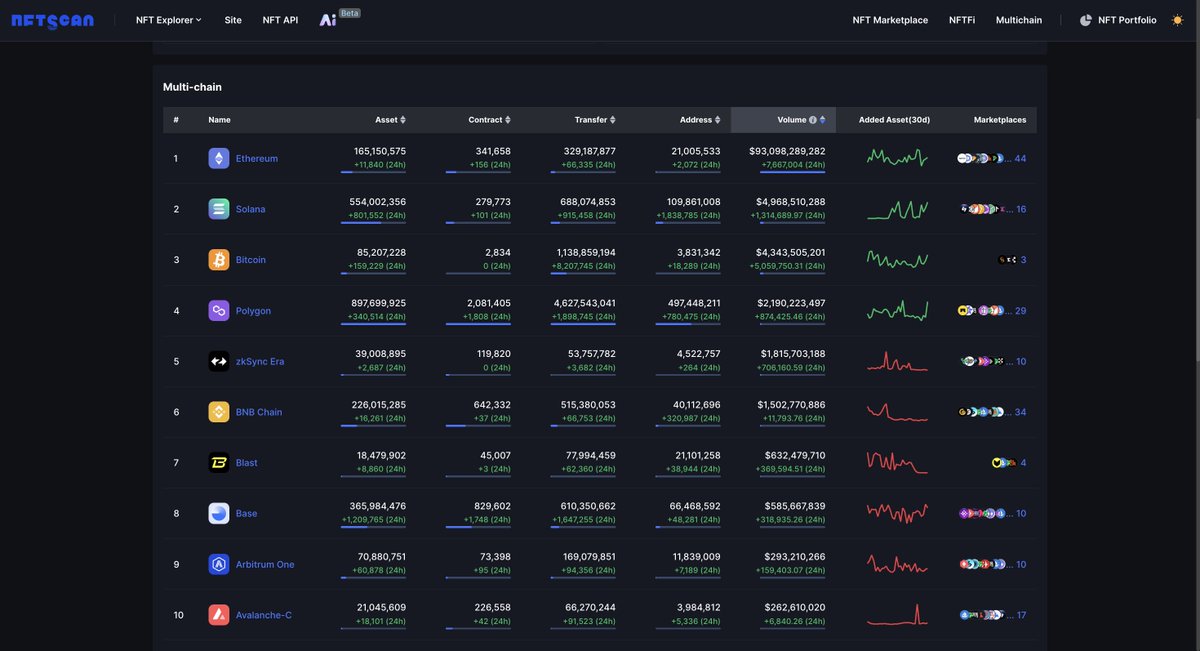Select the Polygon chain logo icon
Viewport: 1200px width, 651px height.
[219, 311]
